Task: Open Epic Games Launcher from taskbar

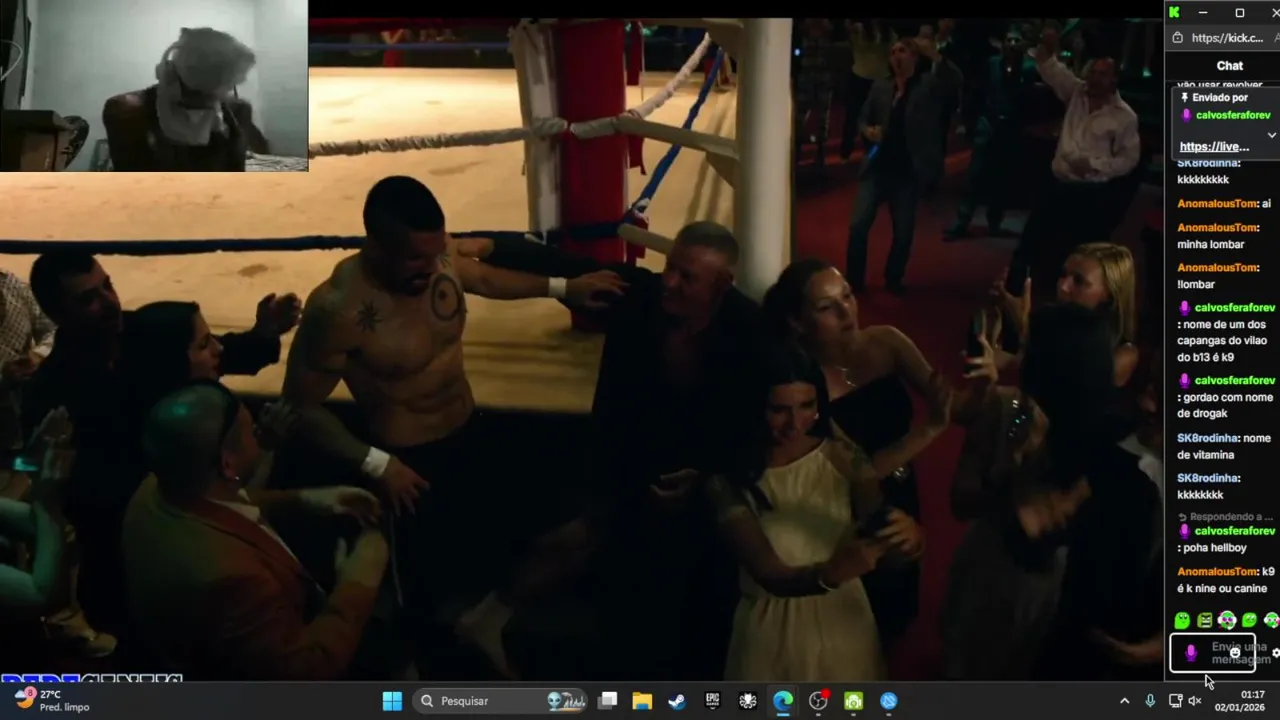Action: pyautogui.click(x=712, y=701)
